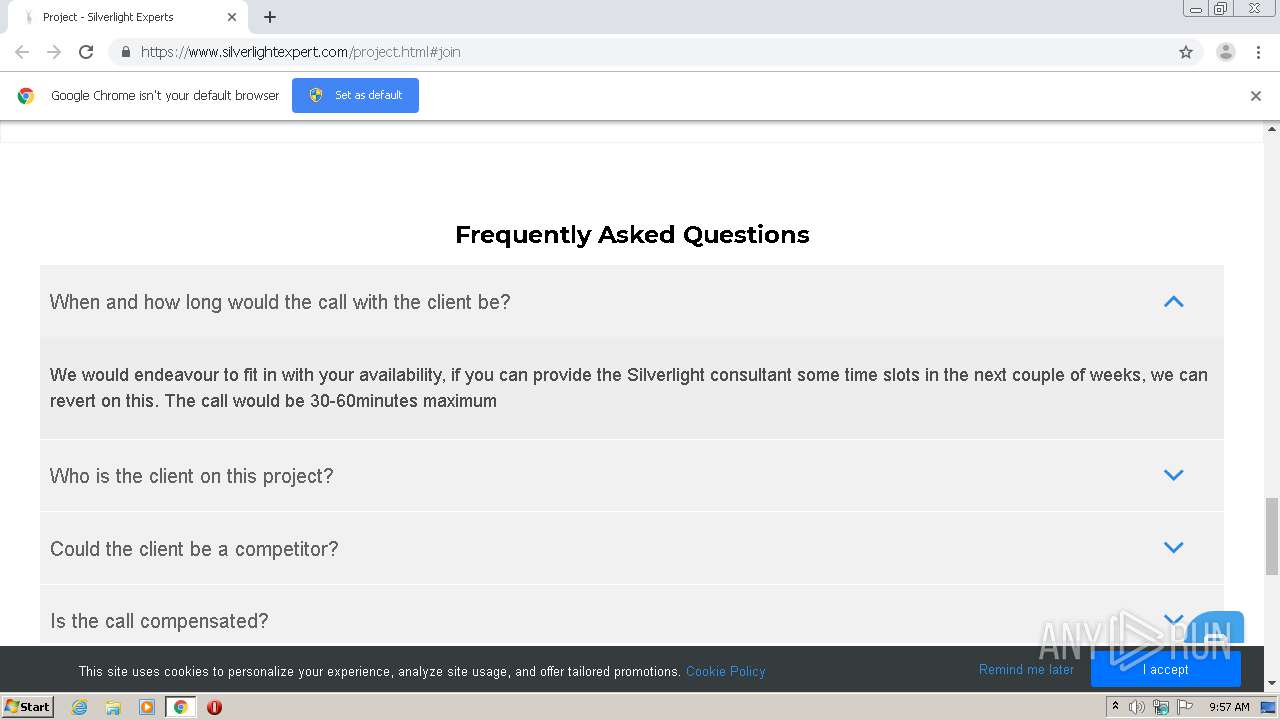Click the browser back arrow
Image resolution: width=1280 pixels, height=720 pixels.
[22, 52]
